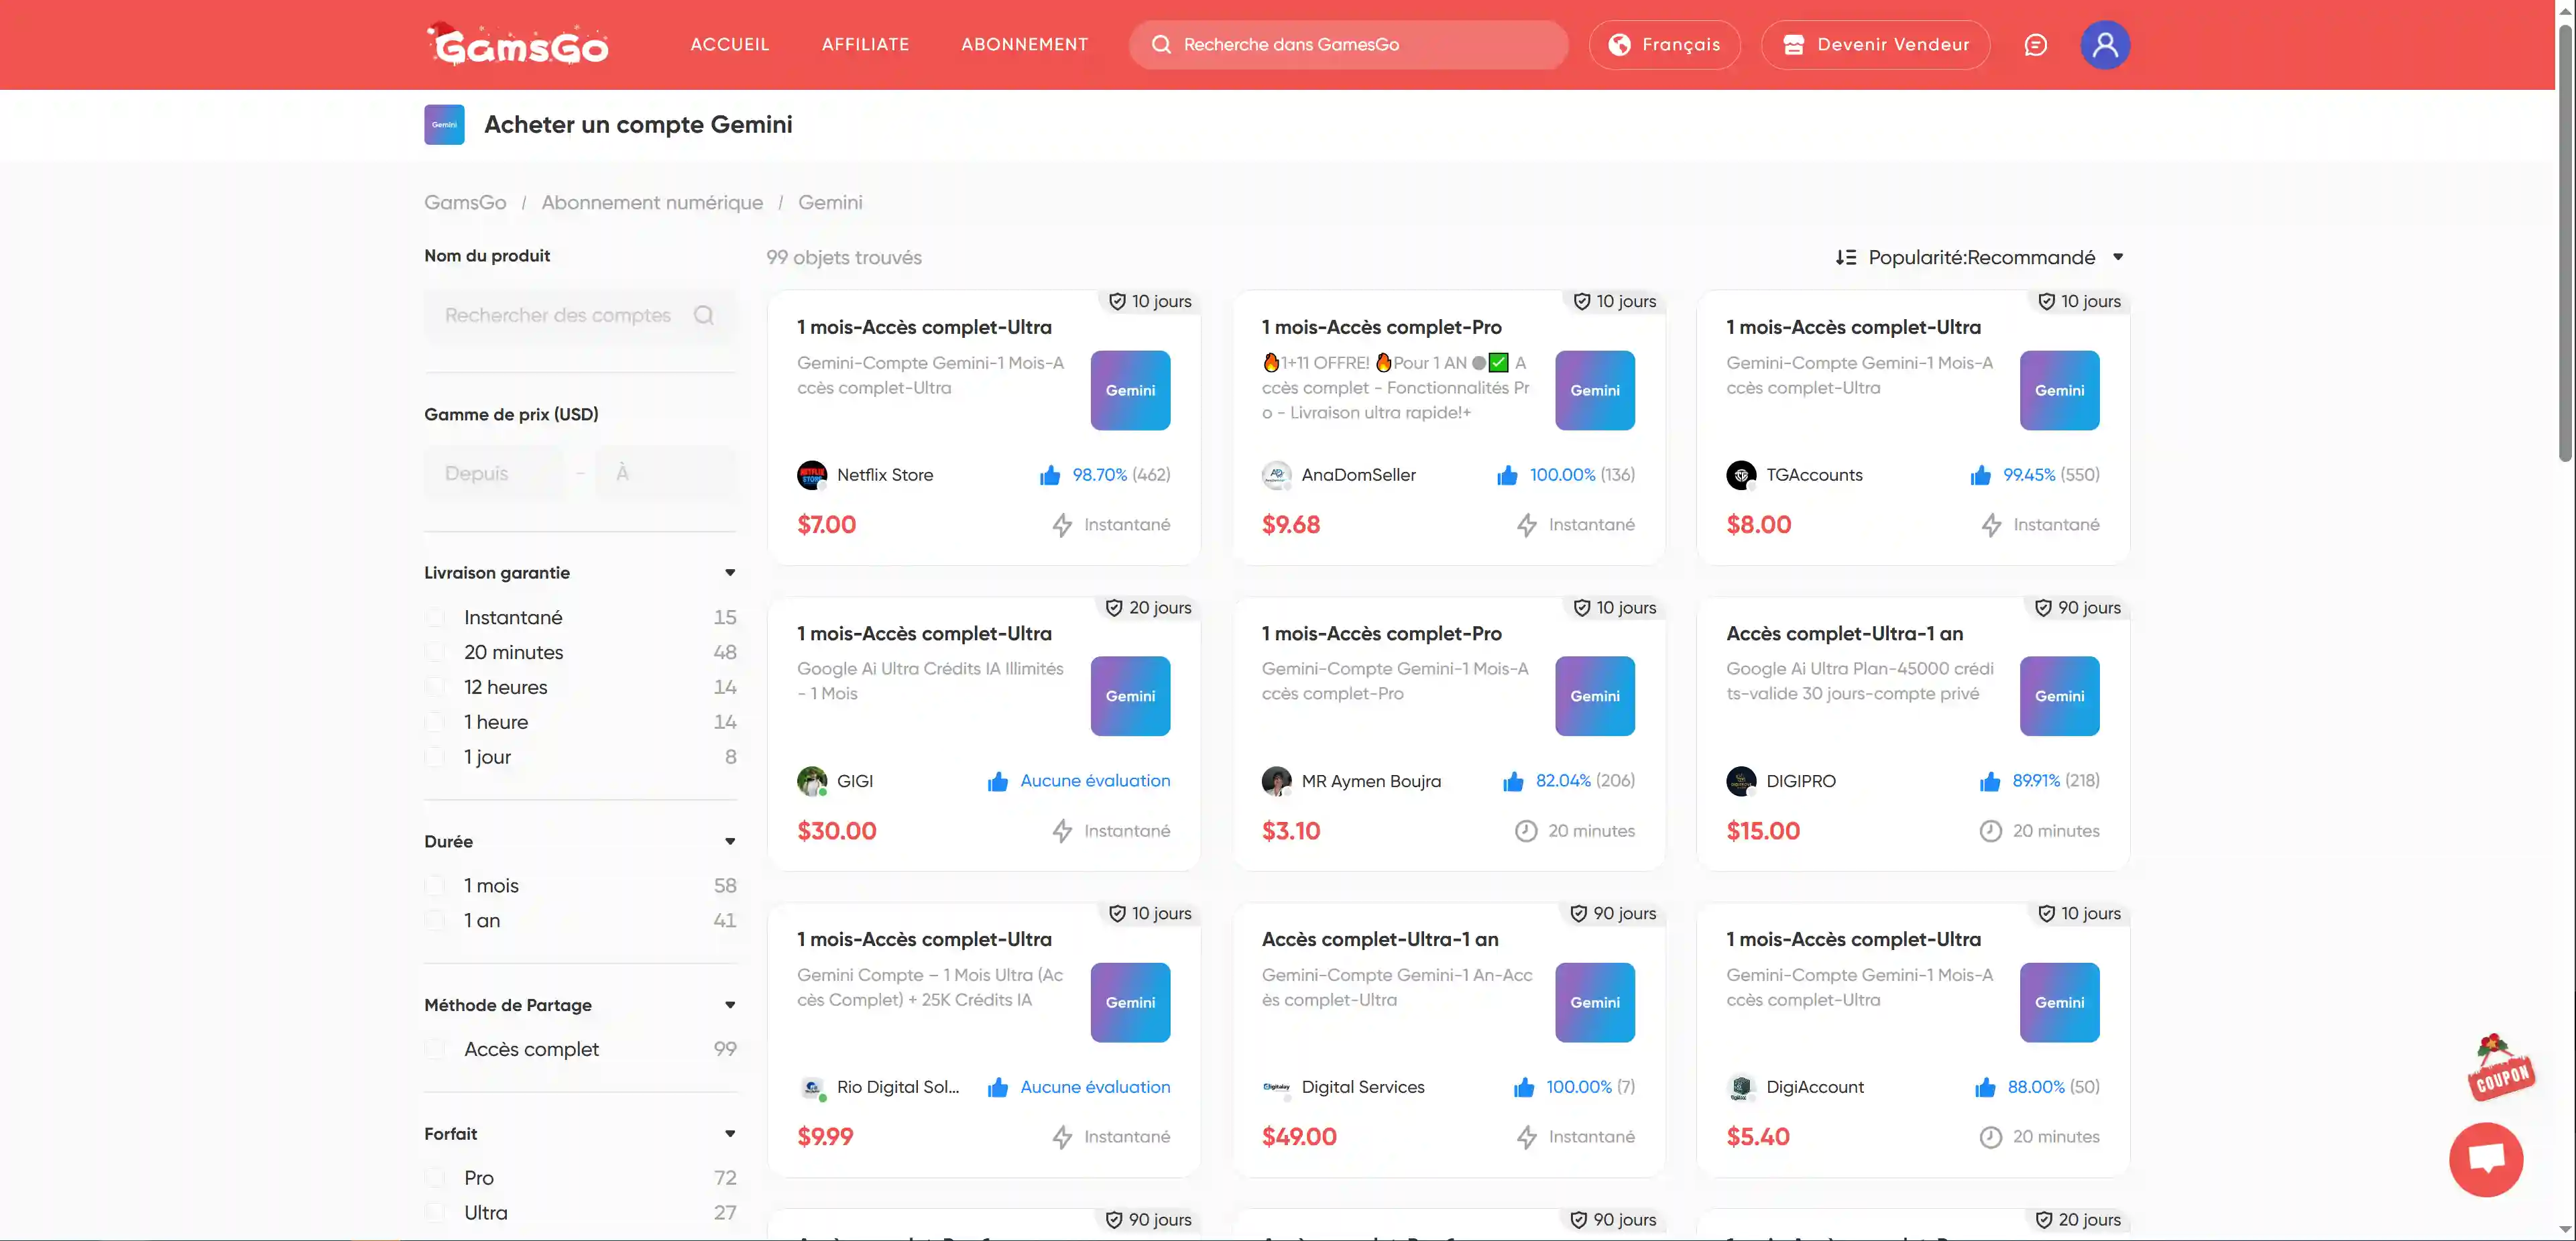Open the messages chat icon in header
Screen dimensions: 2576x1241
click(x=2035, y=45)
